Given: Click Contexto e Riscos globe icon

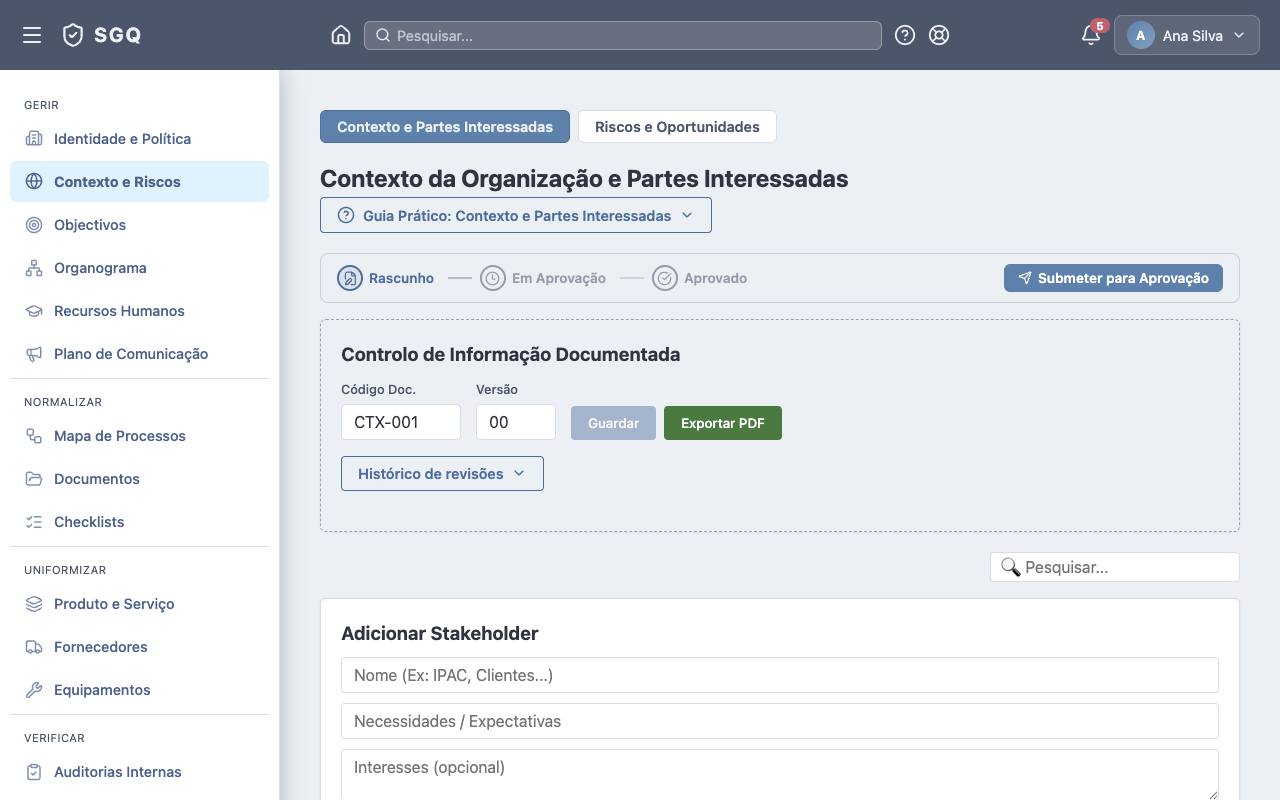Looking at the screenshot, I should [34, 181].
